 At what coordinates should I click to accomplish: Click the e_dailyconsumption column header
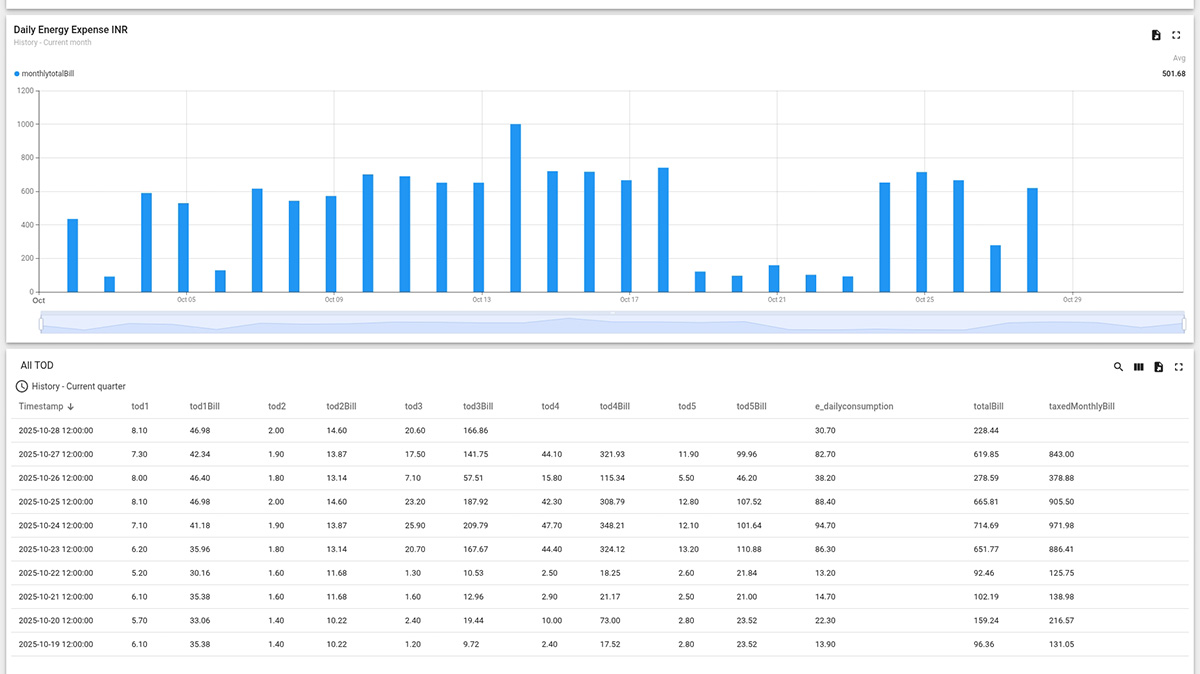point(855,406)
